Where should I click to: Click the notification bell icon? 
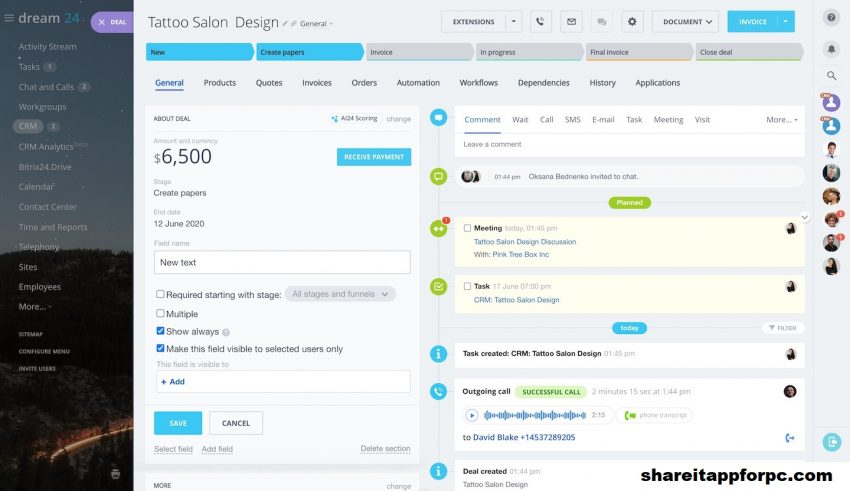pyautogui.click(x=831, y=48)
